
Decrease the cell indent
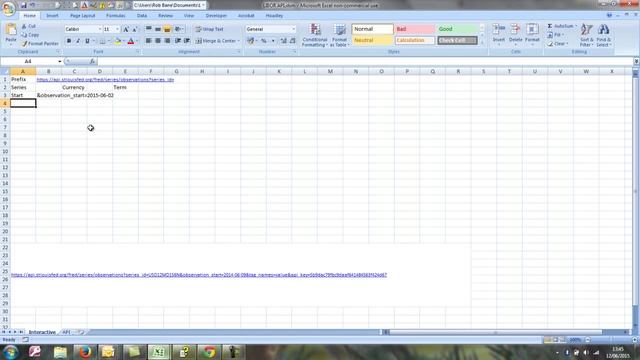click(178, 41)
